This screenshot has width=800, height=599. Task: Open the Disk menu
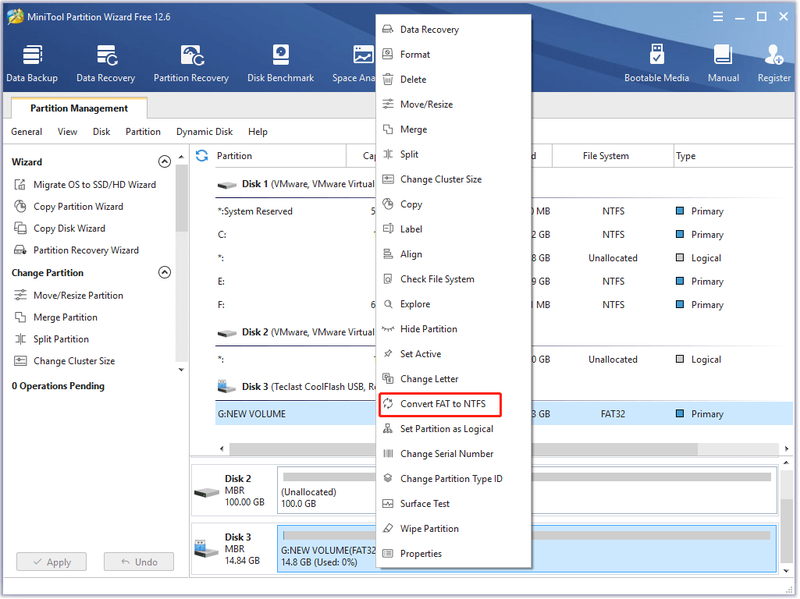[x=102, y=132]
